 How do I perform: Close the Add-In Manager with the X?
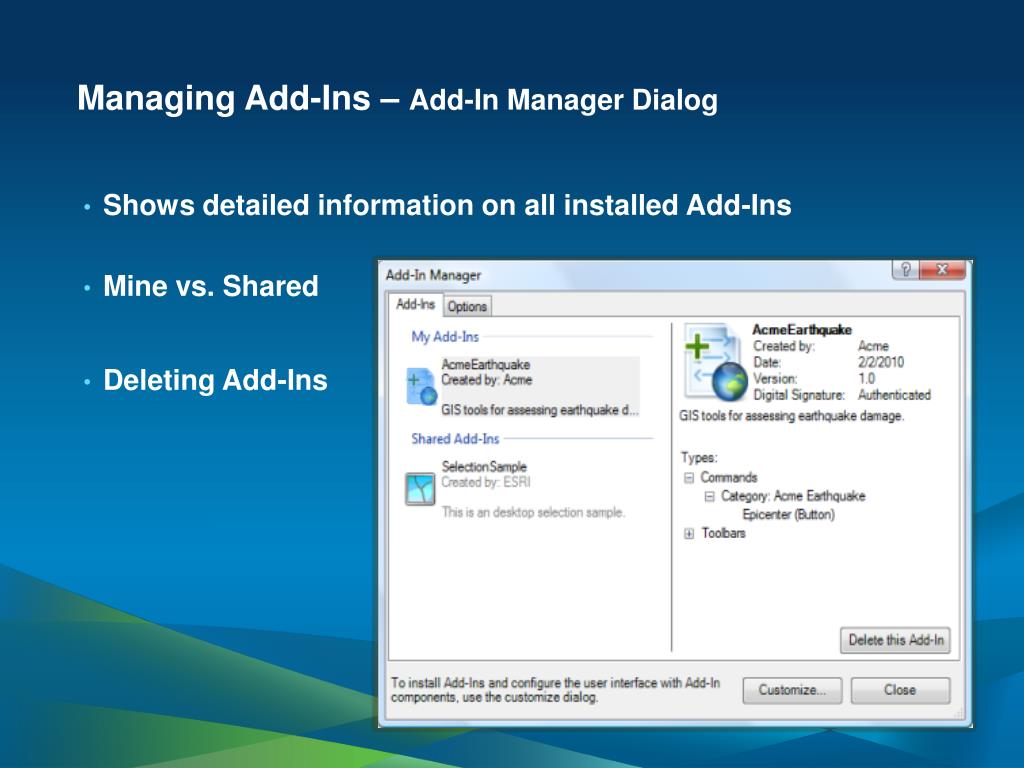[942, 270]
